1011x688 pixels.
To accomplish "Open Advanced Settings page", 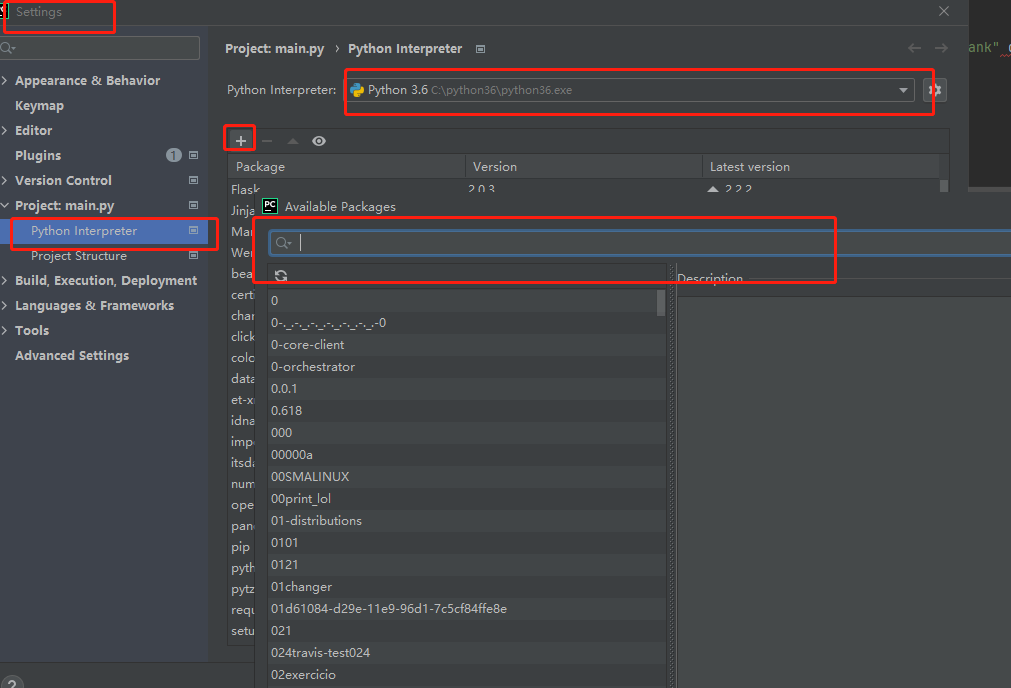I will [72, 355].
